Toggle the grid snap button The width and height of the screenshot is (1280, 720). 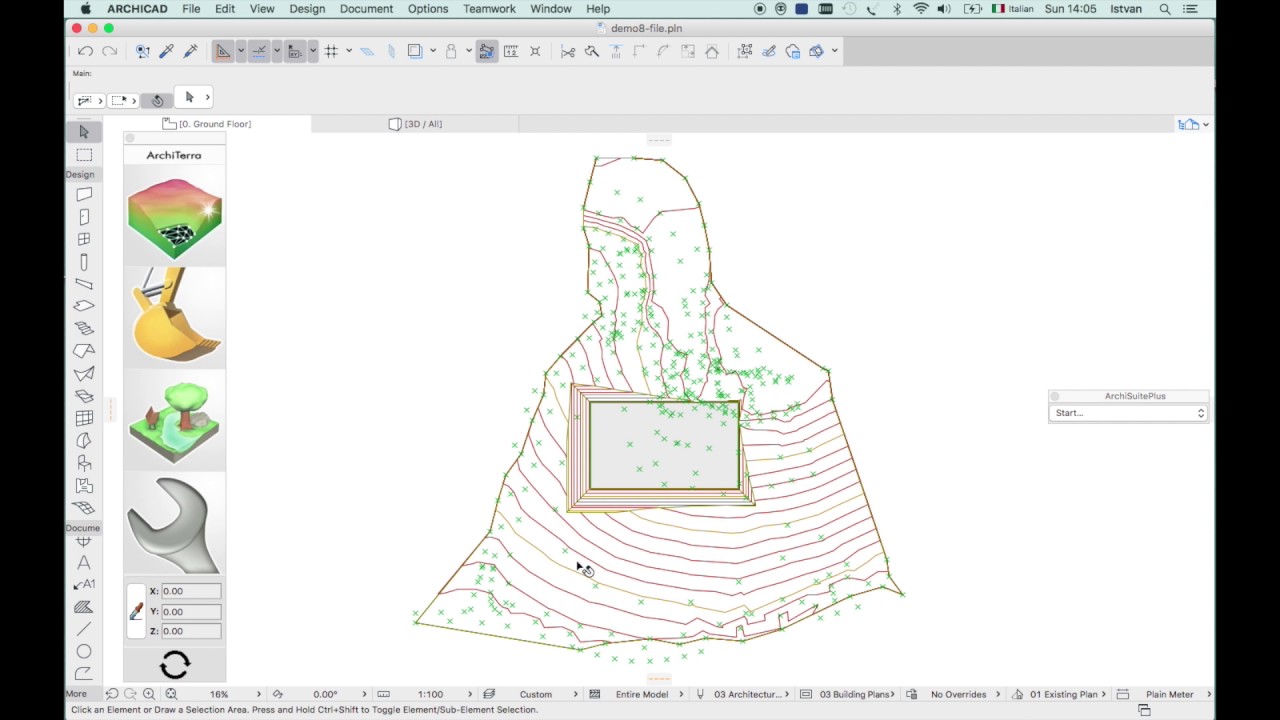[331, 51]
